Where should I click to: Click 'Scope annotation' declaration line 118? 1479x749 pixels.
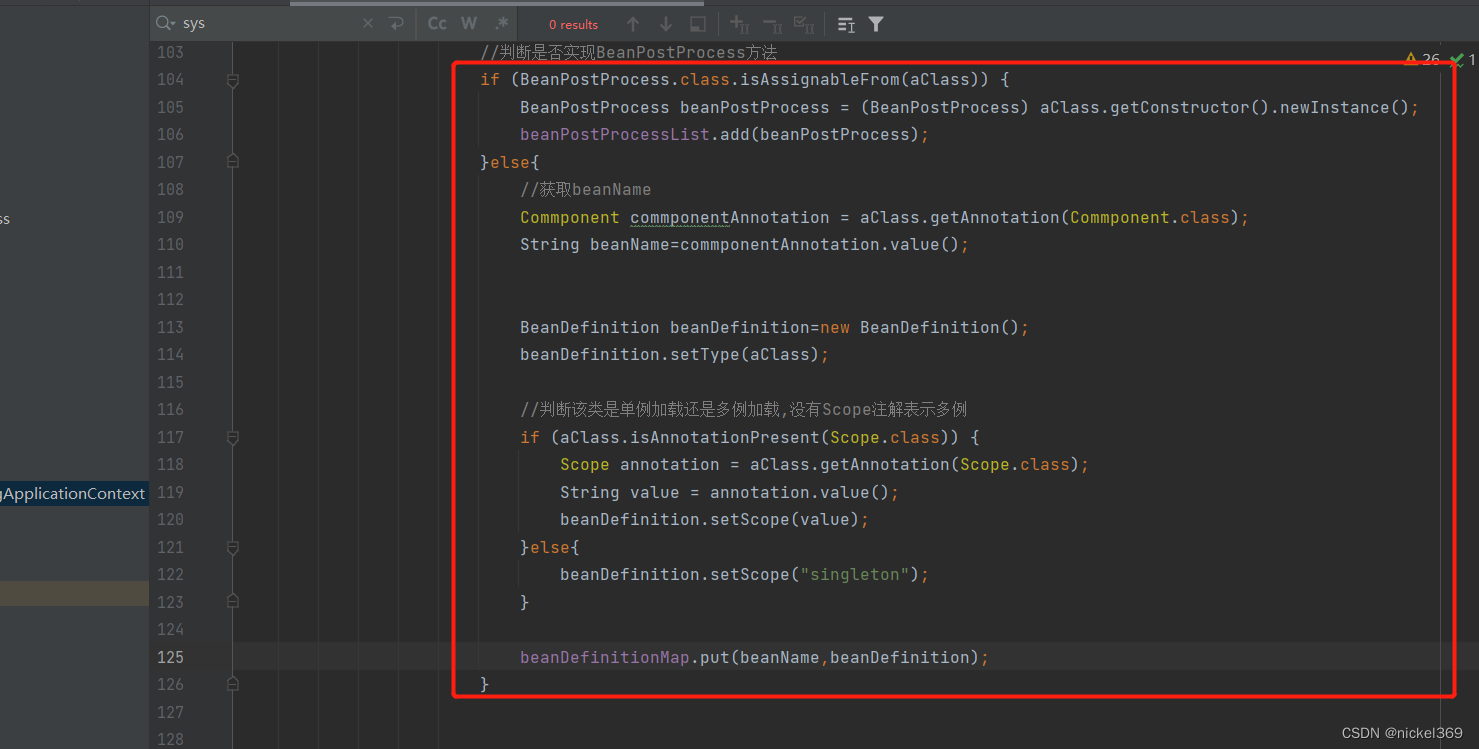640,464
